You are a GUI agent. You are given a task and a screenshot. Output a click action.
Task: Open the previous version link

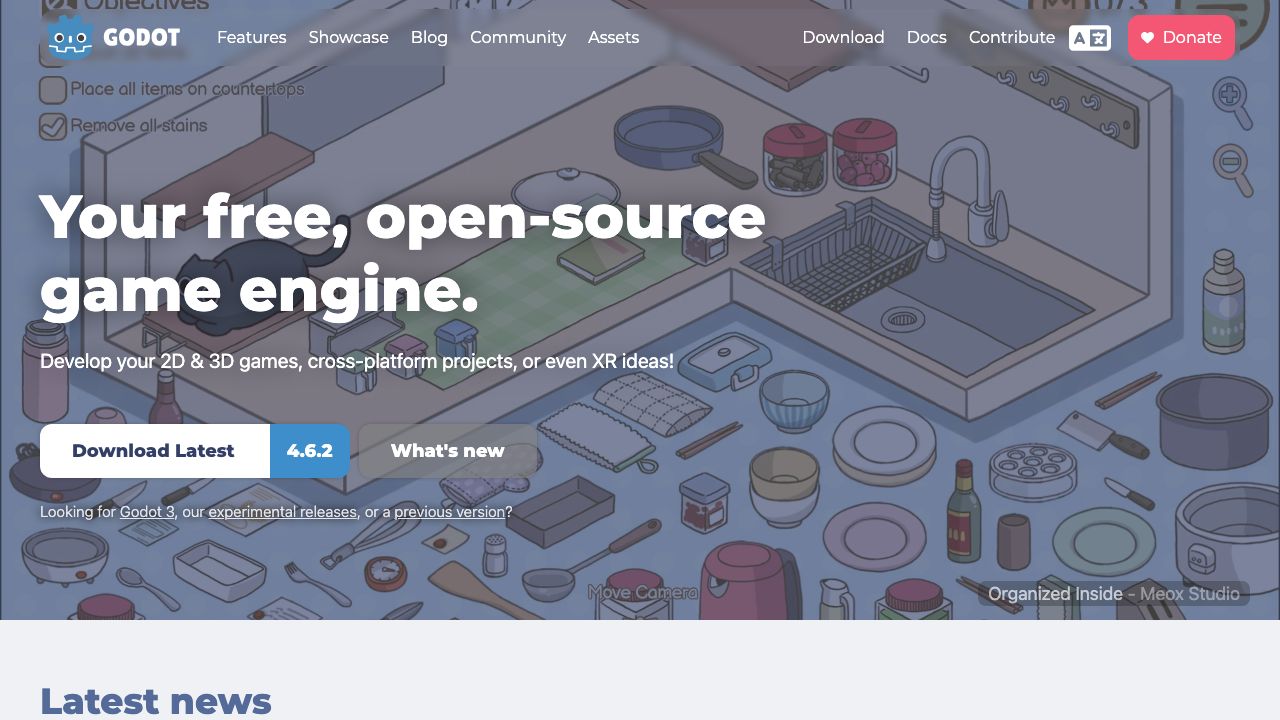pyautogui.click(x=449, y=512)
